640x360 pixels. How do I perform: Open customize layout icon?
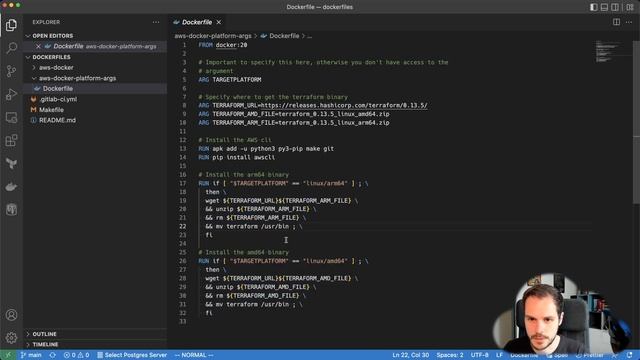[630, 7]
